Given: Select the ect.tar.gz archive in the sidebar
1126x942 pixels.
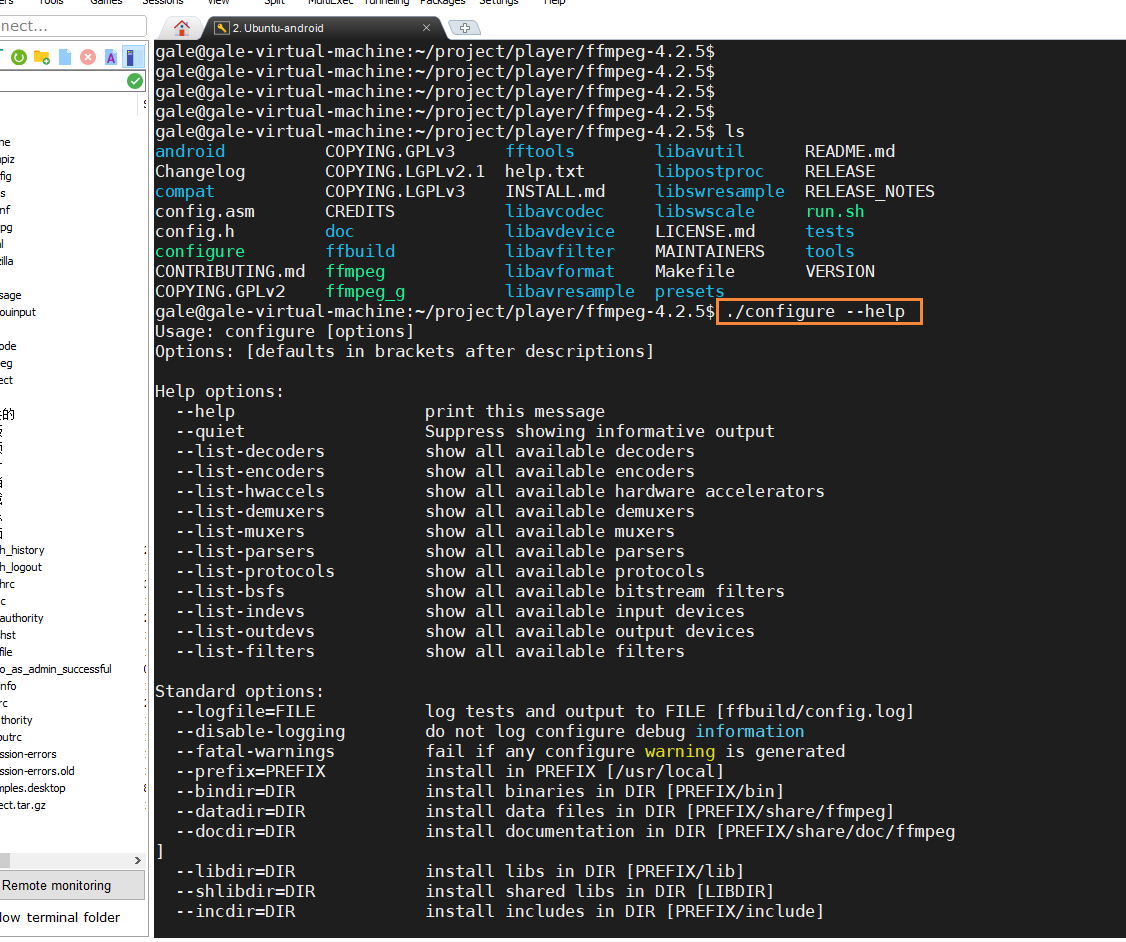Looking at the screenshot, I should [23, 806].
